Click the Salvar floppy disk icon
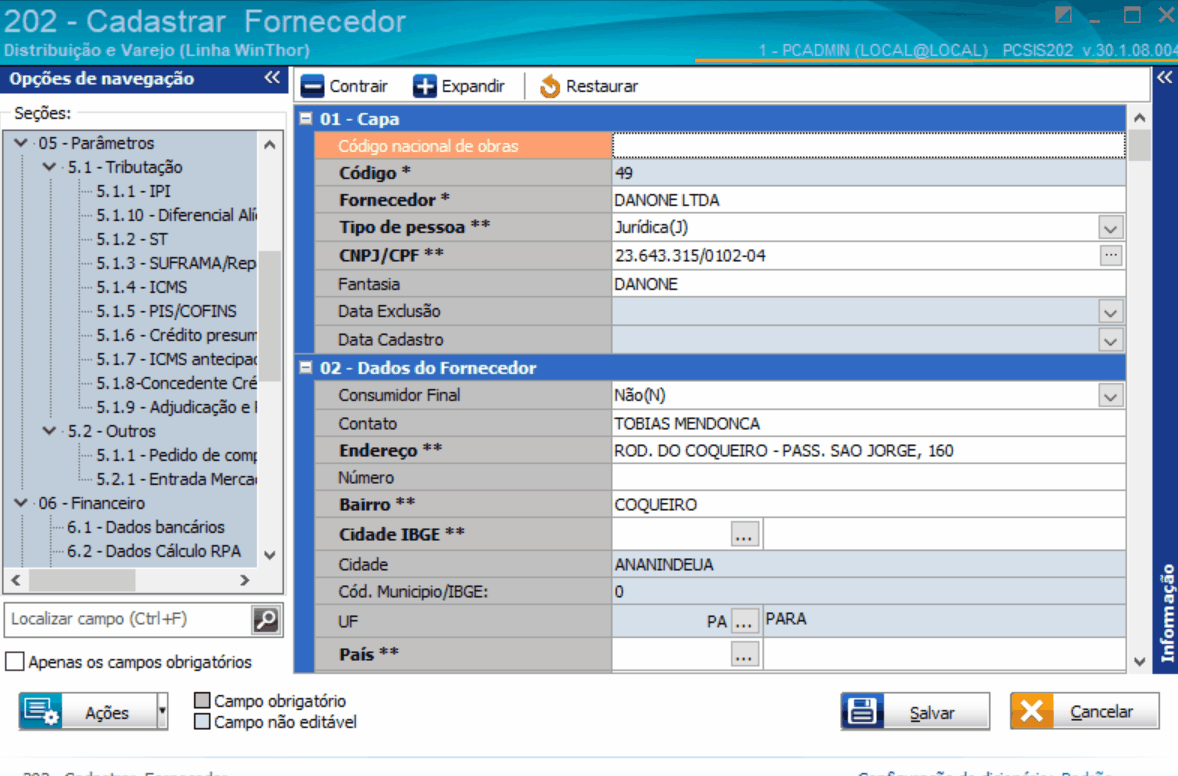This screenshot has height=776, width=1178. point(862,711)
